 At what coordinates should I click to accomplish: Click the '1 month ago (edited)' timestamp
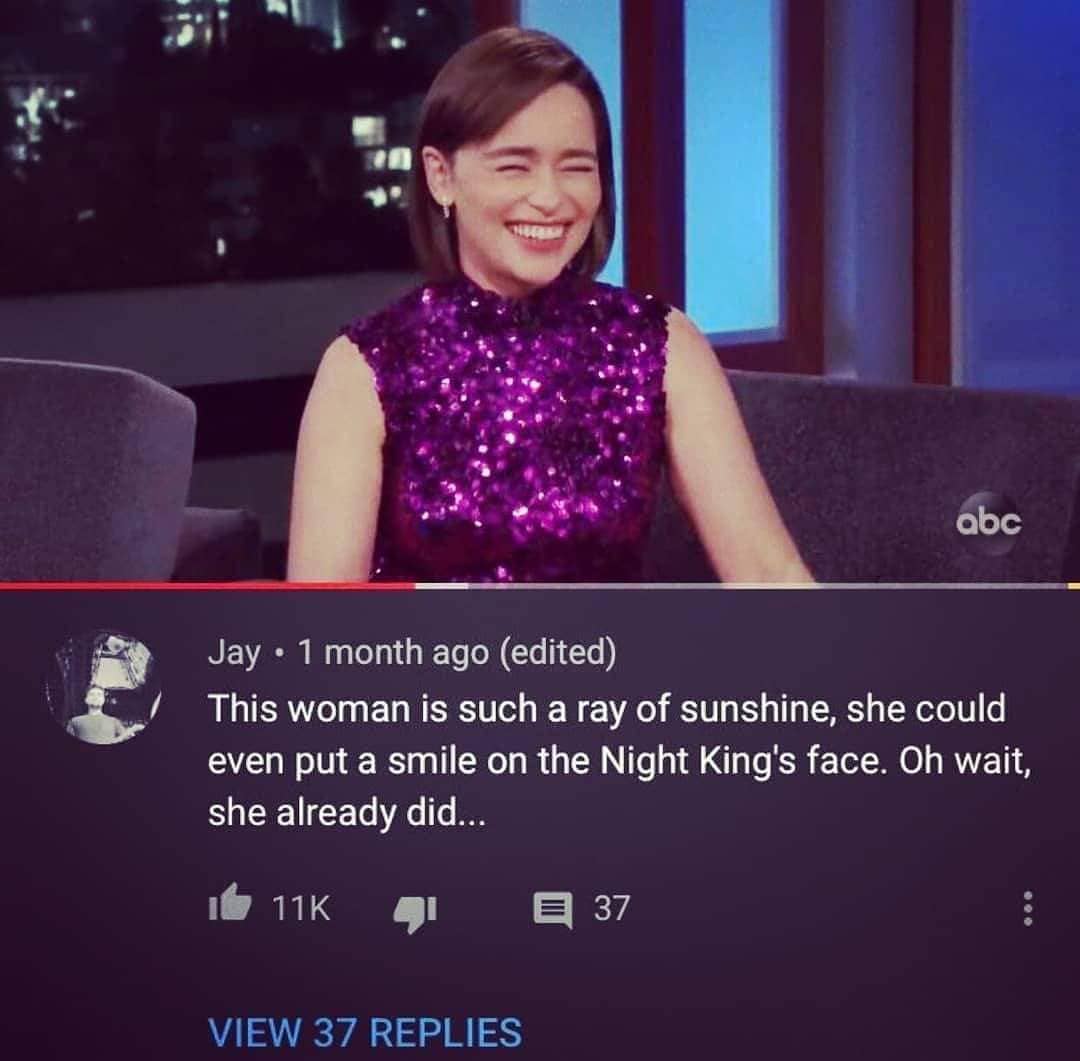point(457,652)
